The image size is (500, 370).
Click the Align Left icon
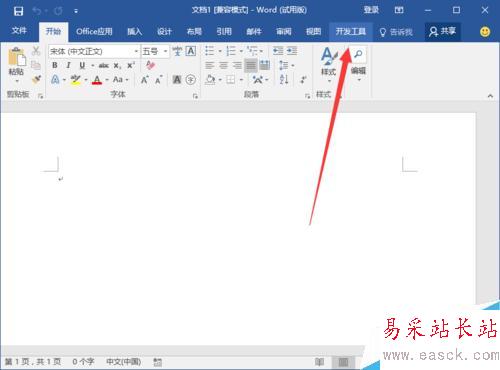pyautogui.click(x=210, y=65)
